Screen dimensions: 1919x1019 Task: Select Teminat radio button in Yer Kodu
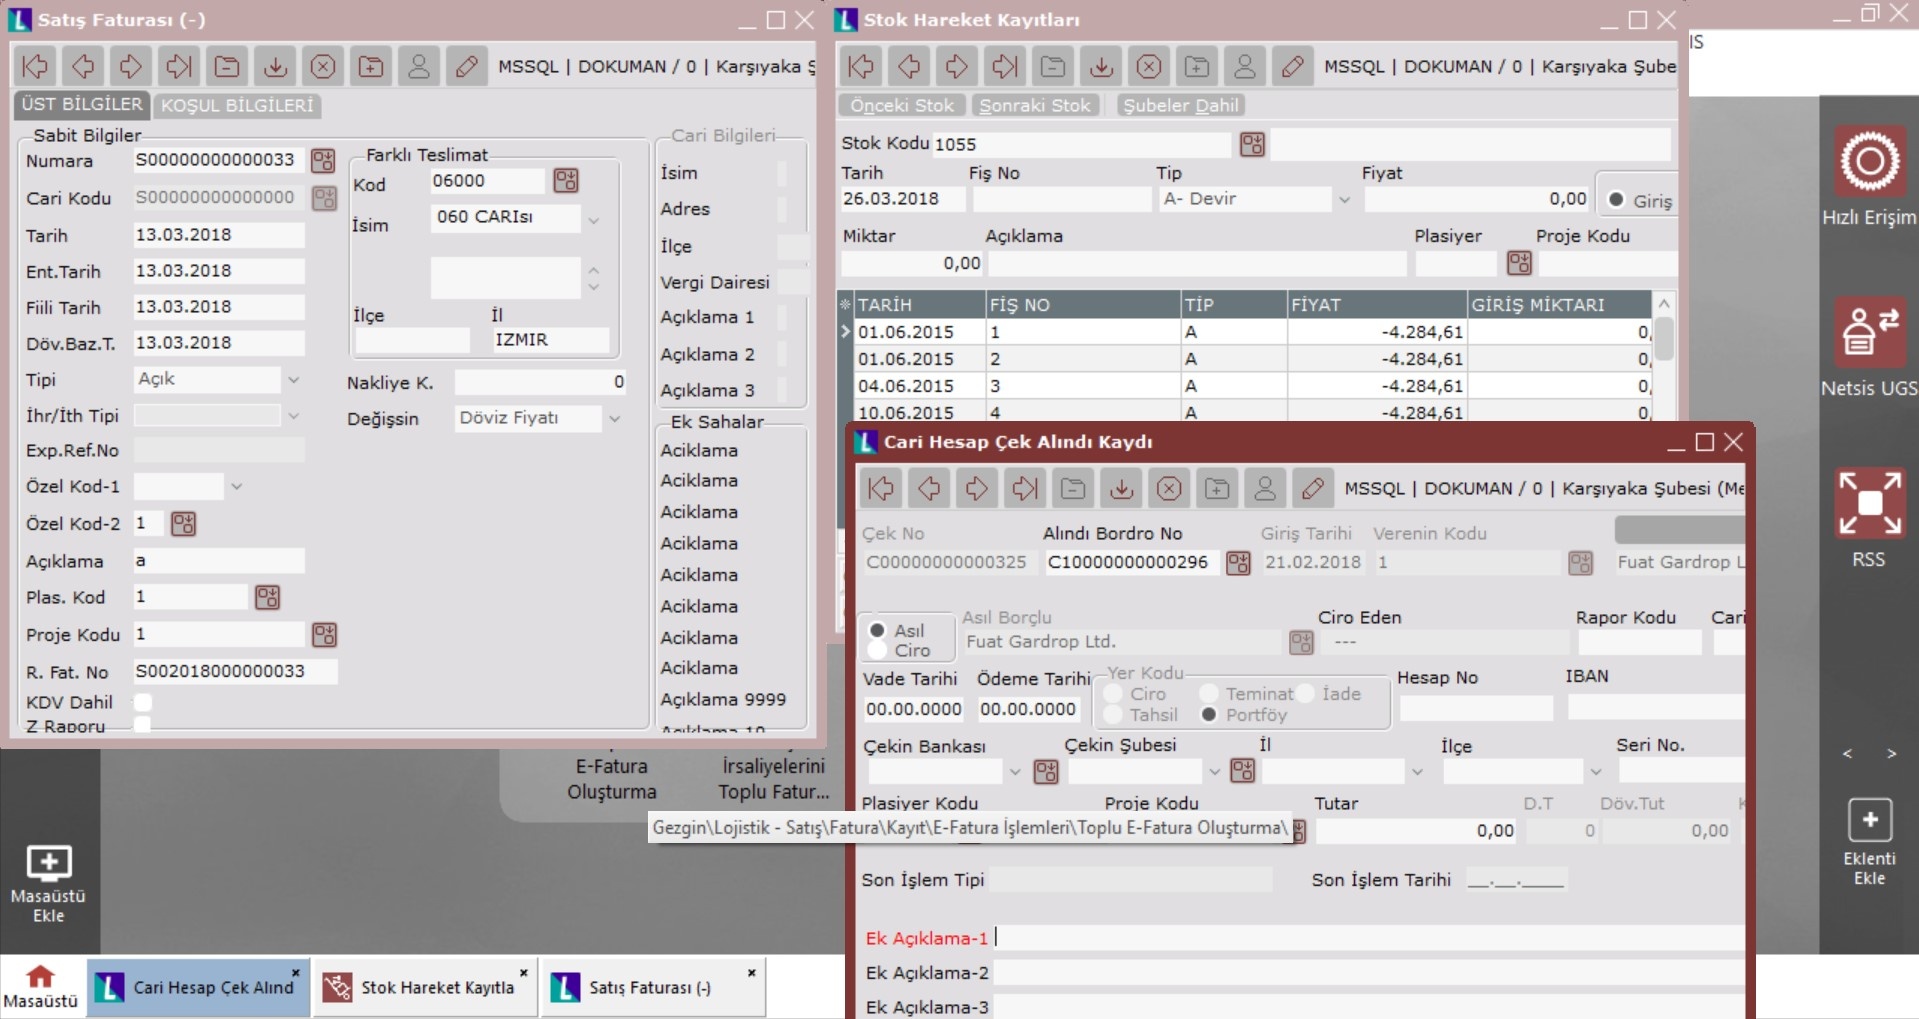[1209, 693]
